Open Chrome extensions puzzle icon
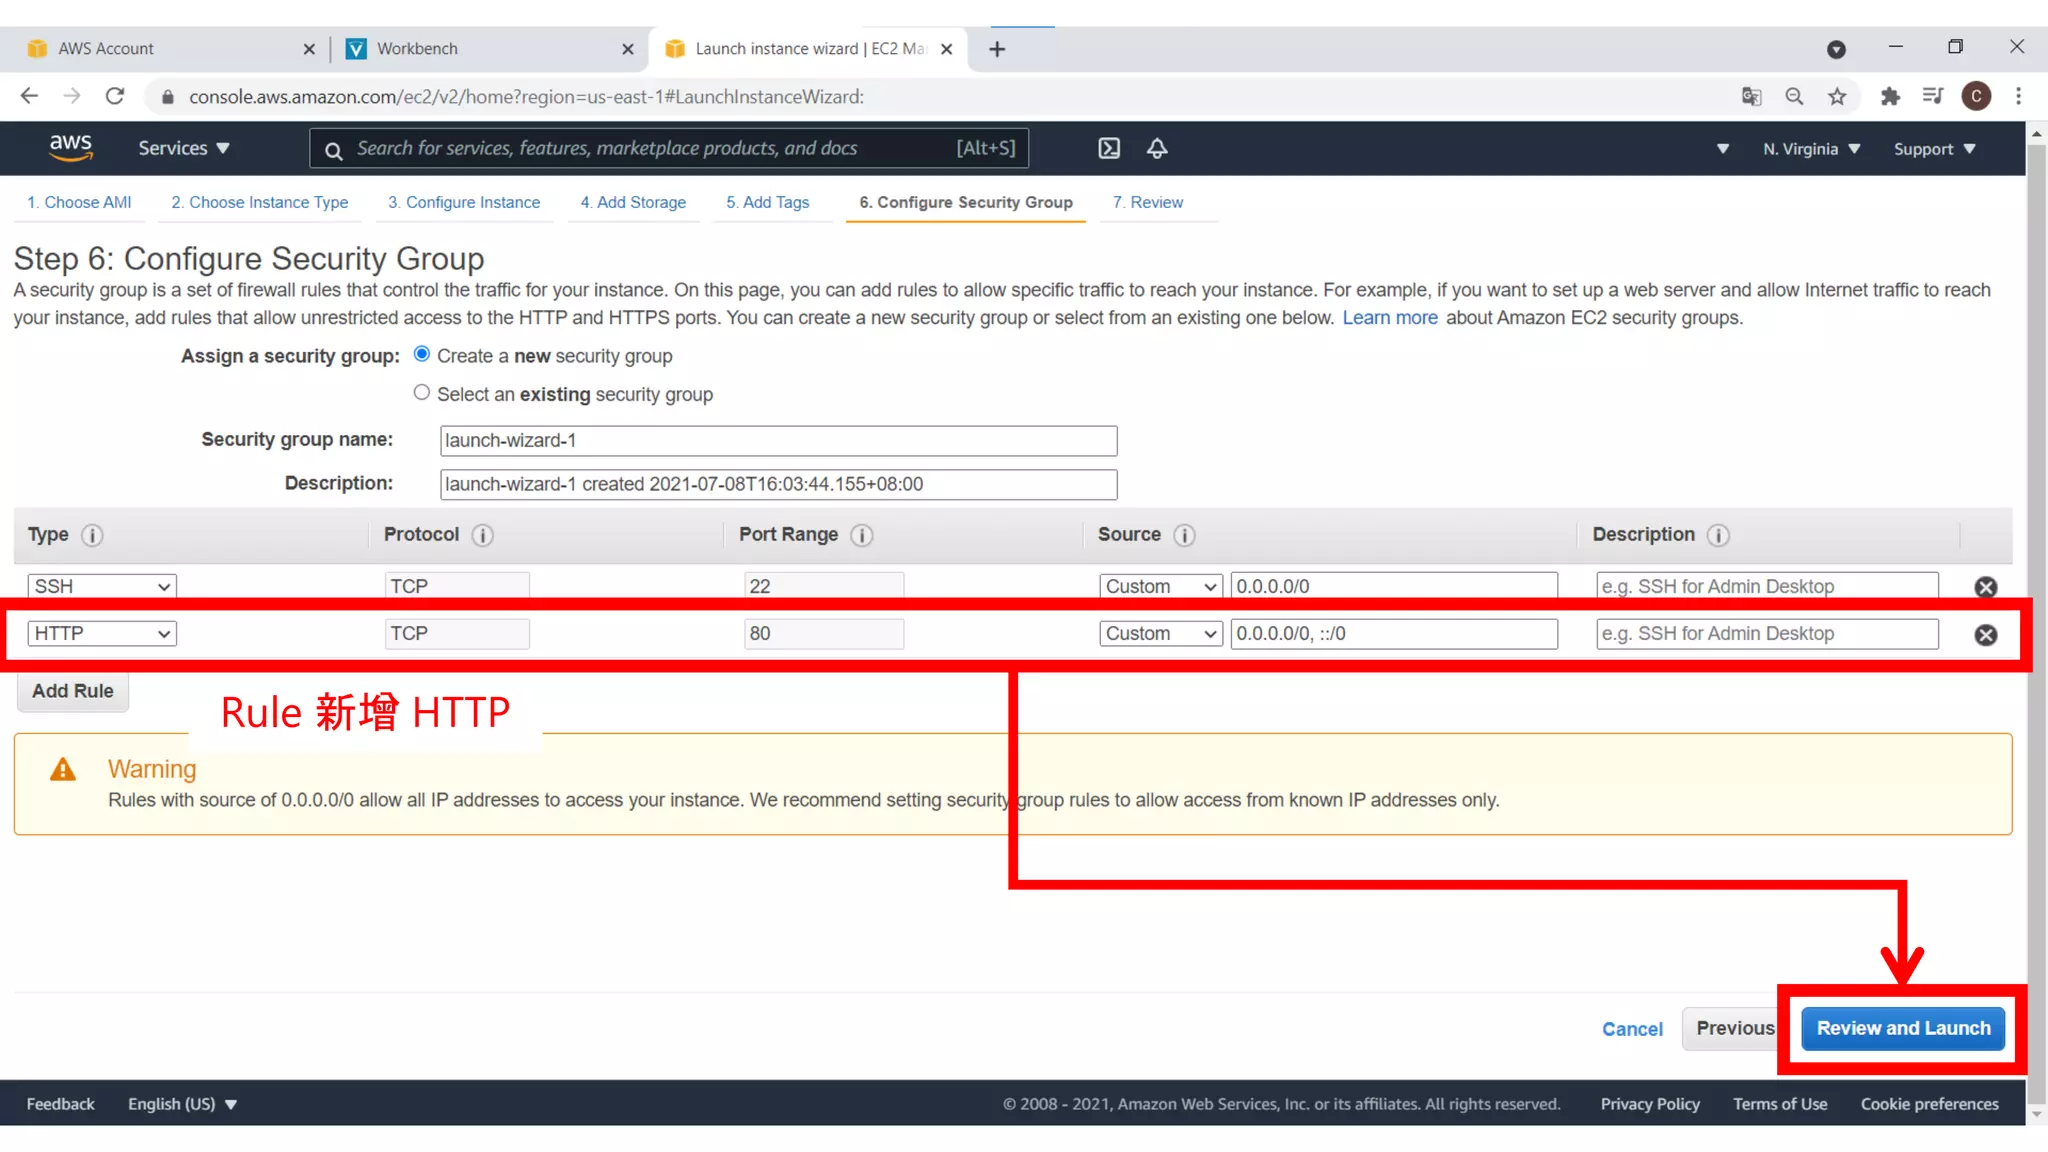The height and width of the screenshot is (1152, 2048). pos(1889,97)
